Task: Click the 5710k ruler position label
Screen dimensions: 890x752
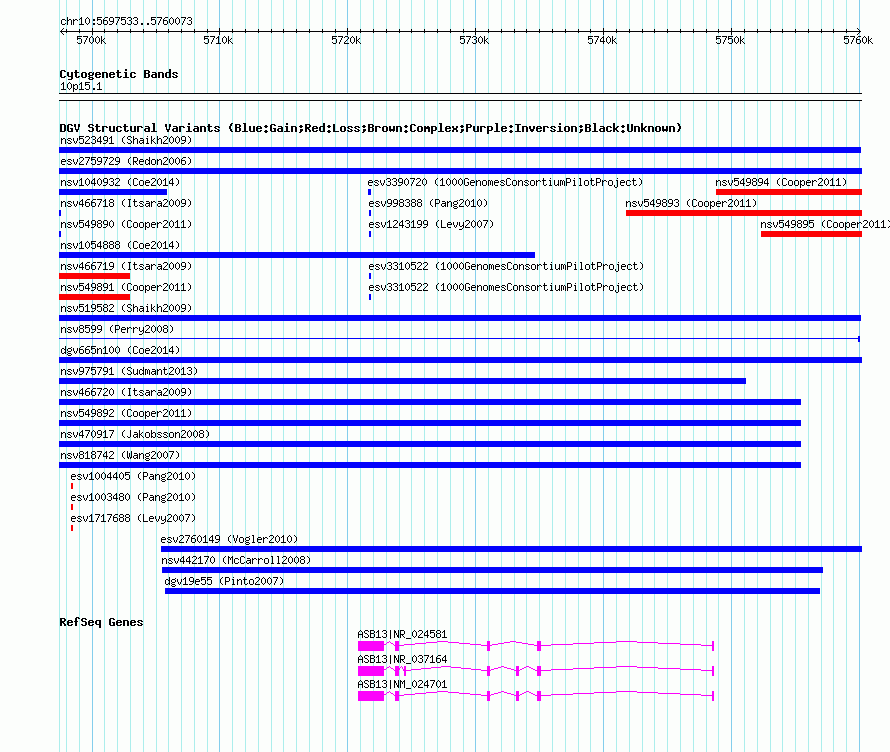Action: [x=219, y=40]
